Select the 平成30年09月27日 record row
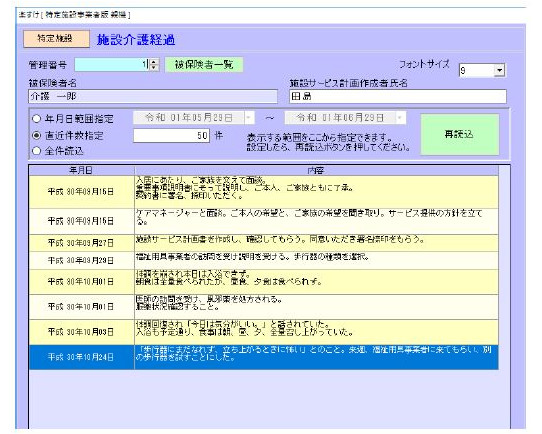 (264, 243)
